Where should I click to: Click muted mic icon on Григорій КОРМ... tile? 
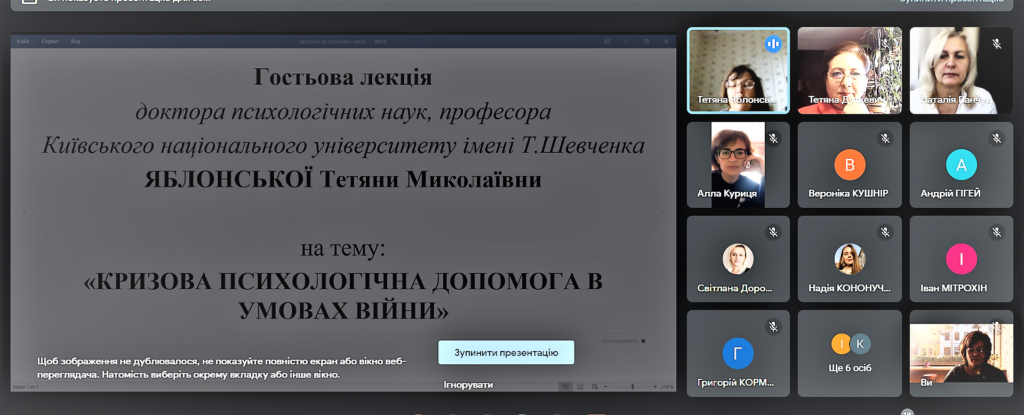click(773, 326)
